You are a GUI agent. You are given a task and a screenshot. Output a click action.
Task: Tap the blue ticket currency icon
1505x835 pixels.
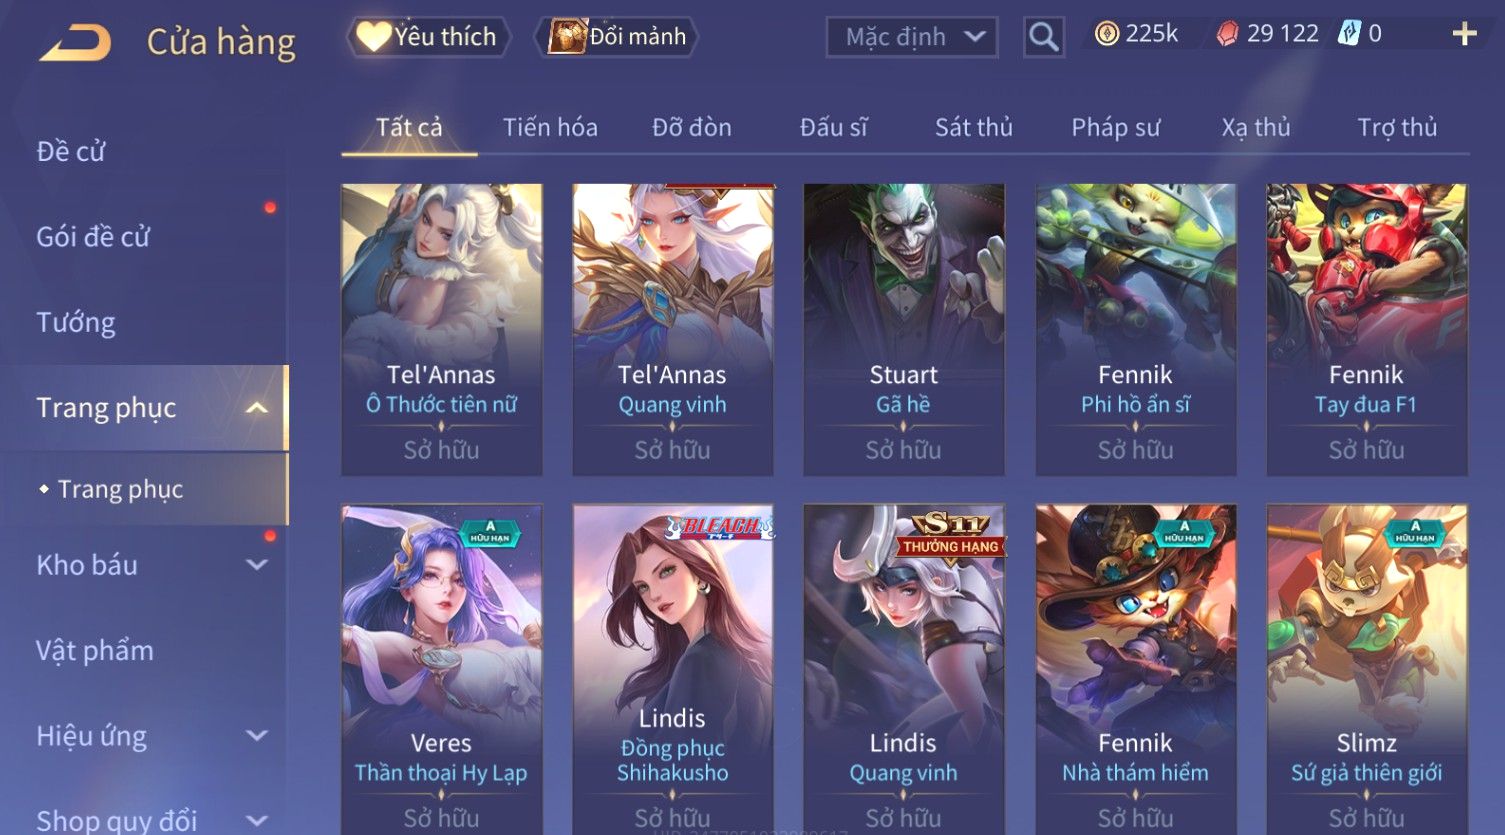(x=1350, y=33)
